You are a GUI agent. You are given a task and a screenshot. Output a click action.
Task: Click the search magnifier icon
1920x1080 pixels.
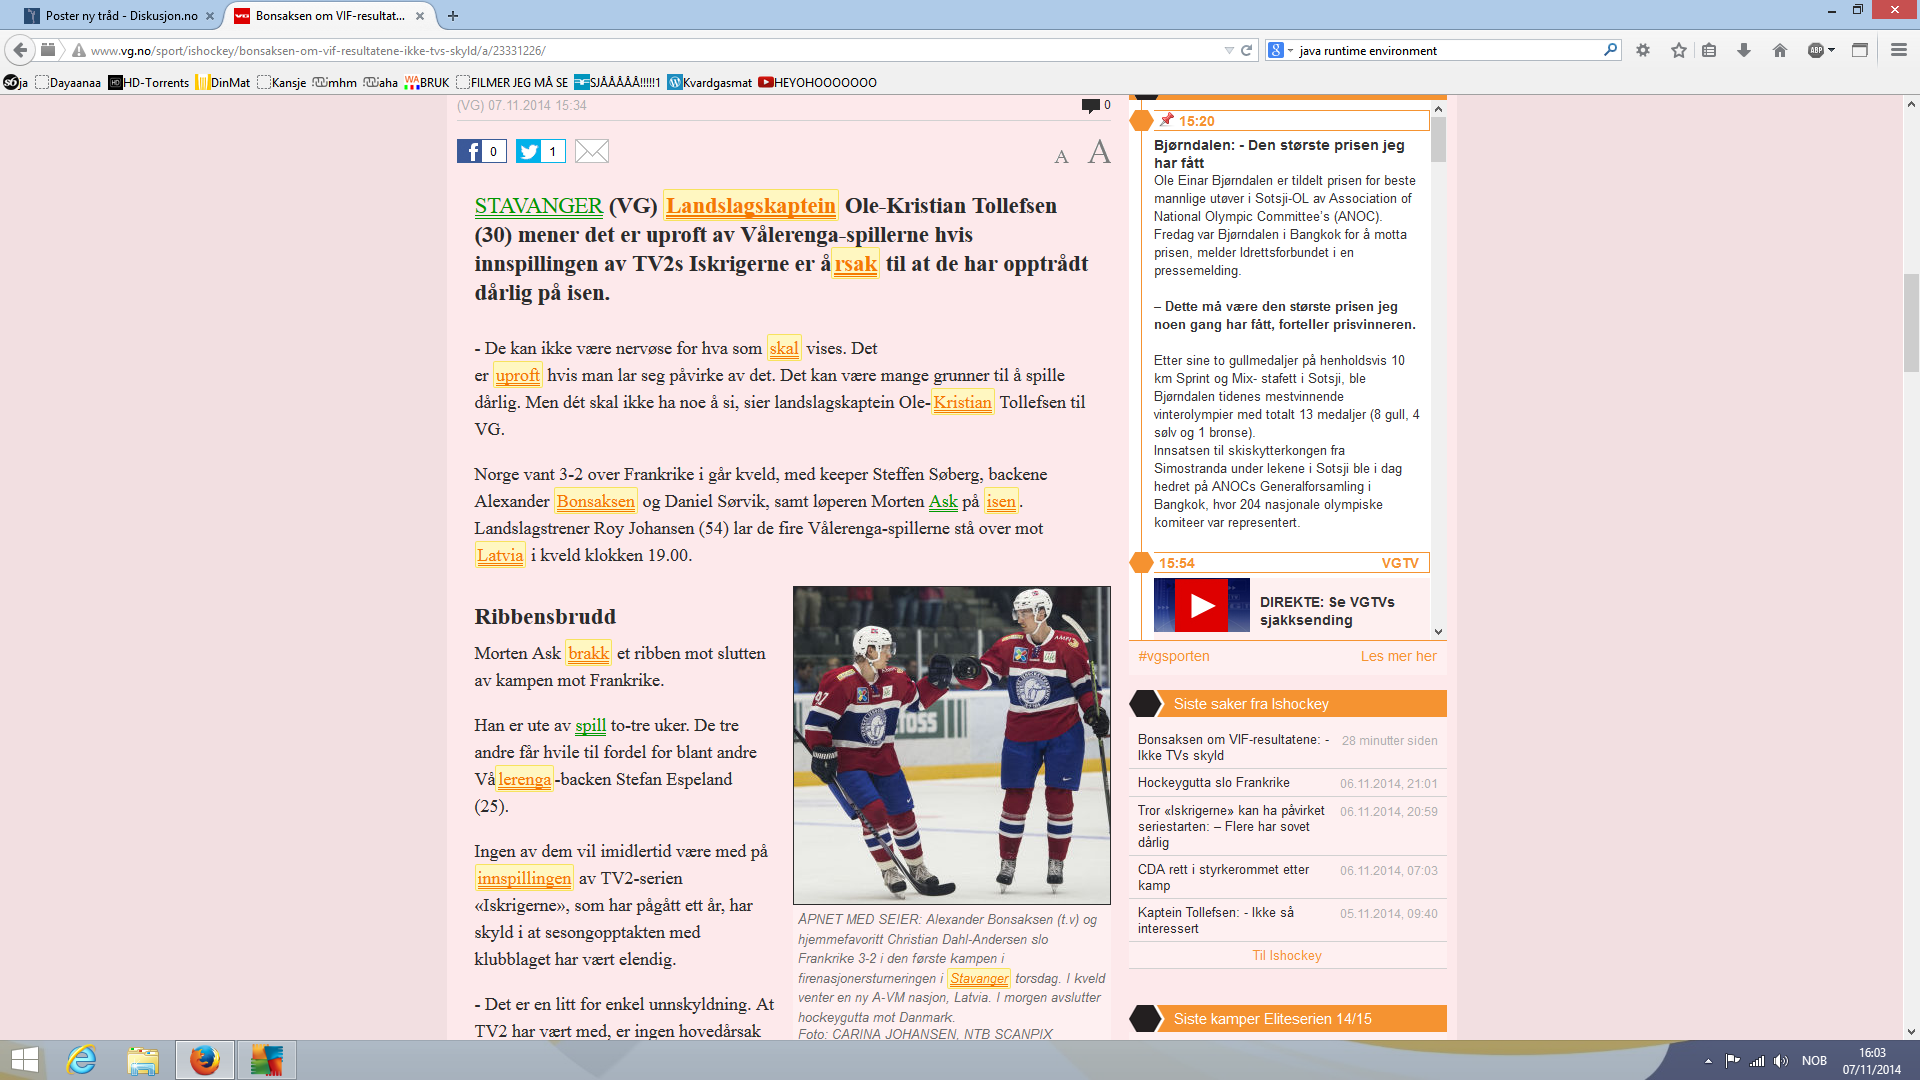pos(1610,50)
